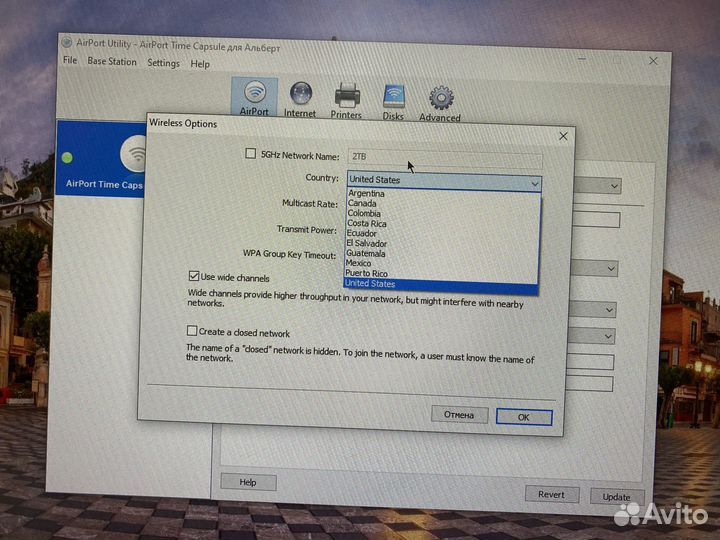Click the AirPort Utility title bar icon
The height and width of the screenshot is (540, 720).
click(x=67, y=42)
